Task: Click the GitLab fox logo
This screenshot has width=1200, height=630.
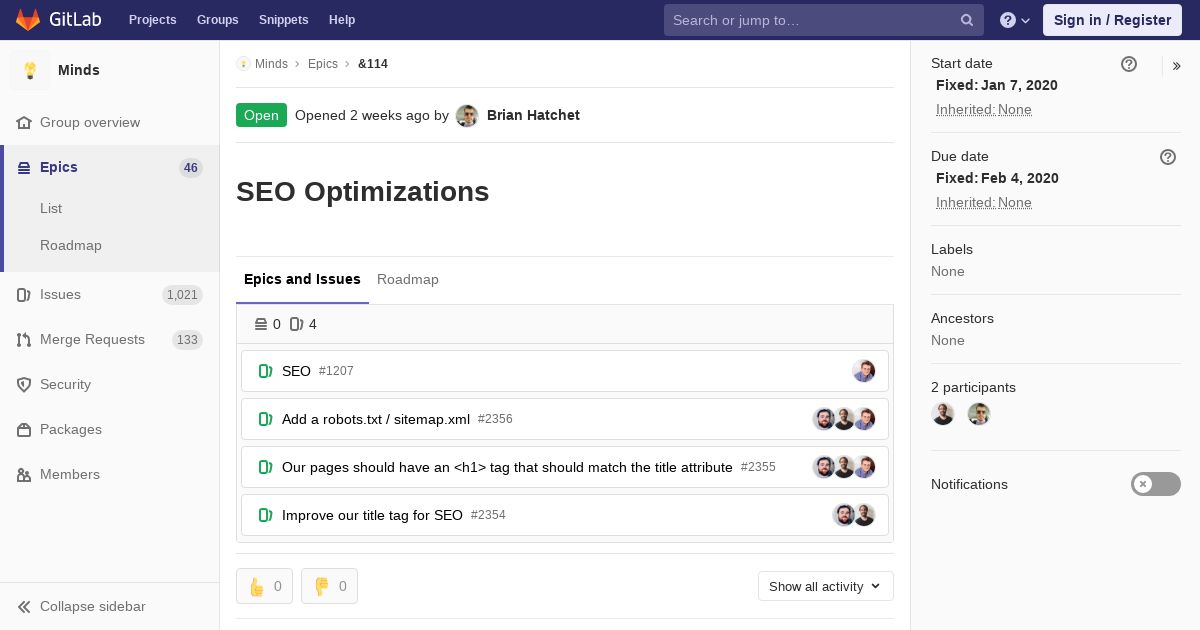Action: pyautogui.click(x=28, y=20)
